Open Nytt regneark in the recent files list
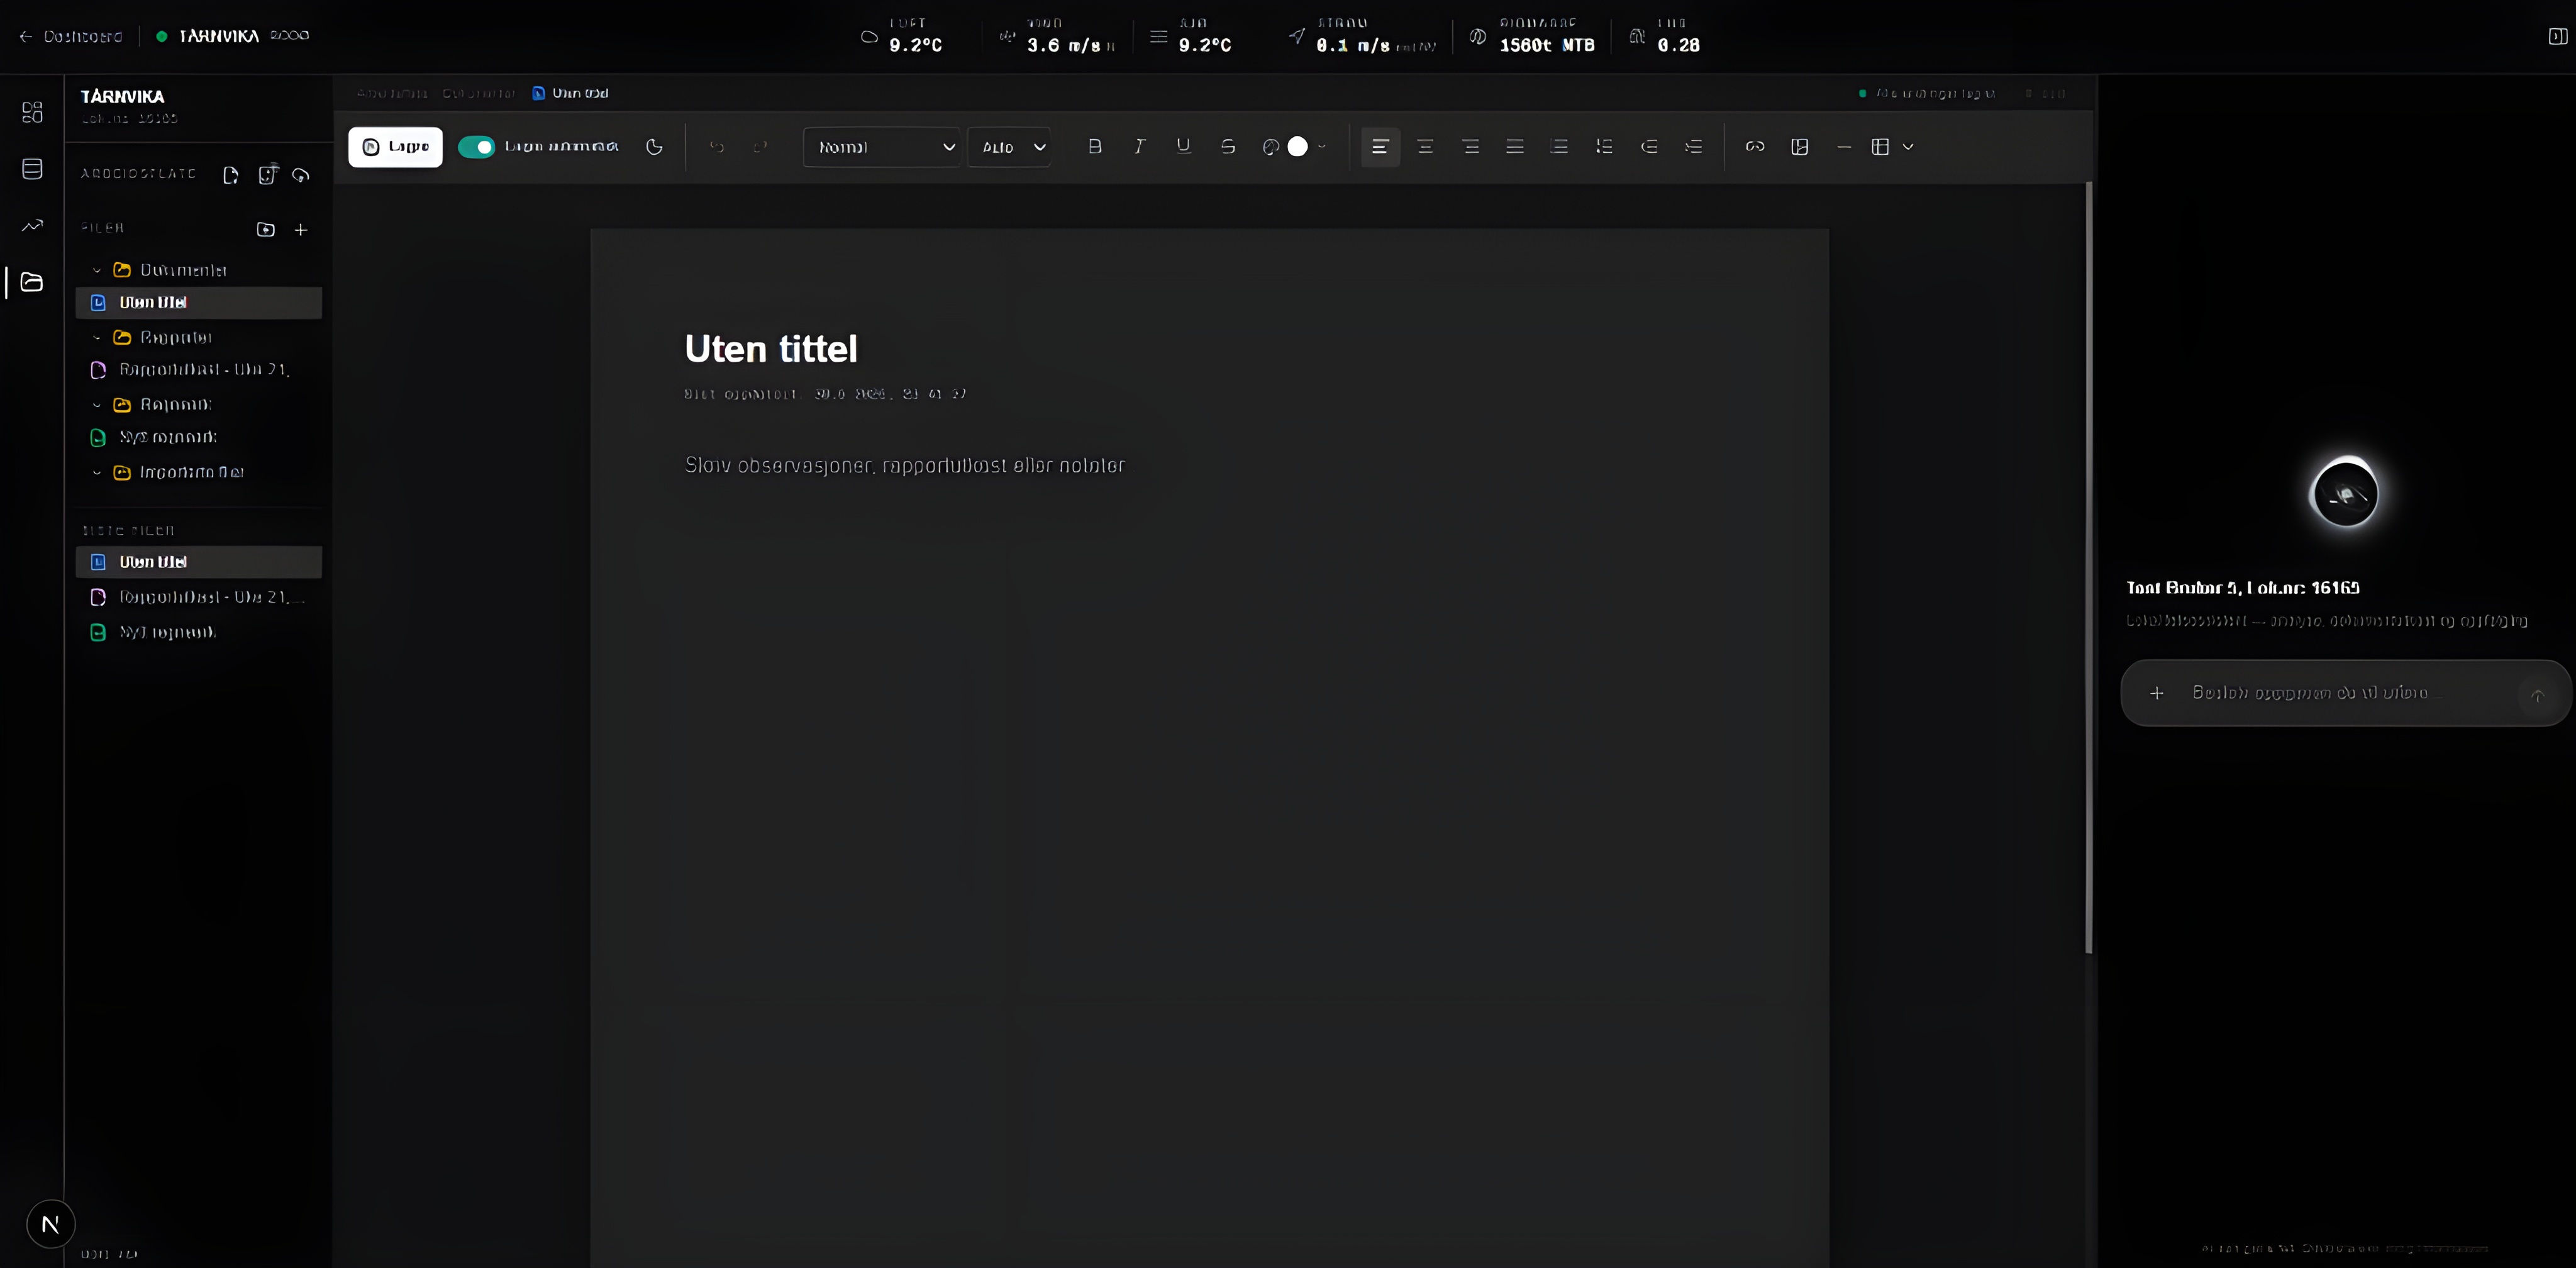The image size is (2576, 1268). tap(199, 632)
